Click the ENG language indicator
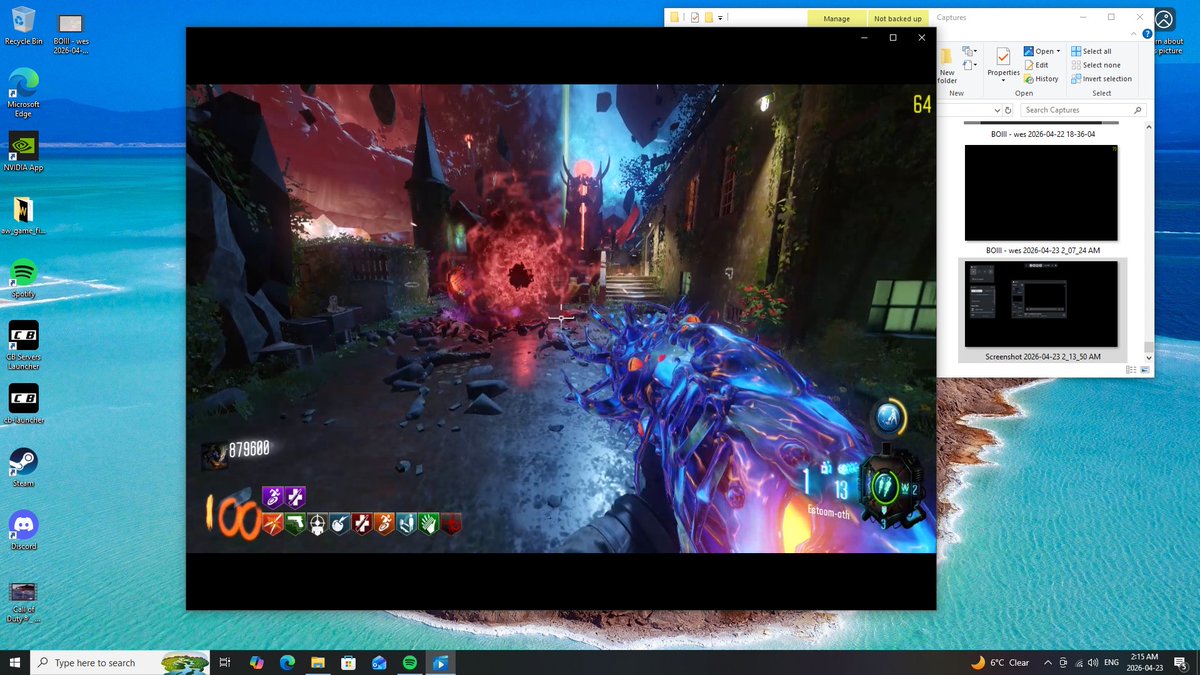 (1113, 662)
